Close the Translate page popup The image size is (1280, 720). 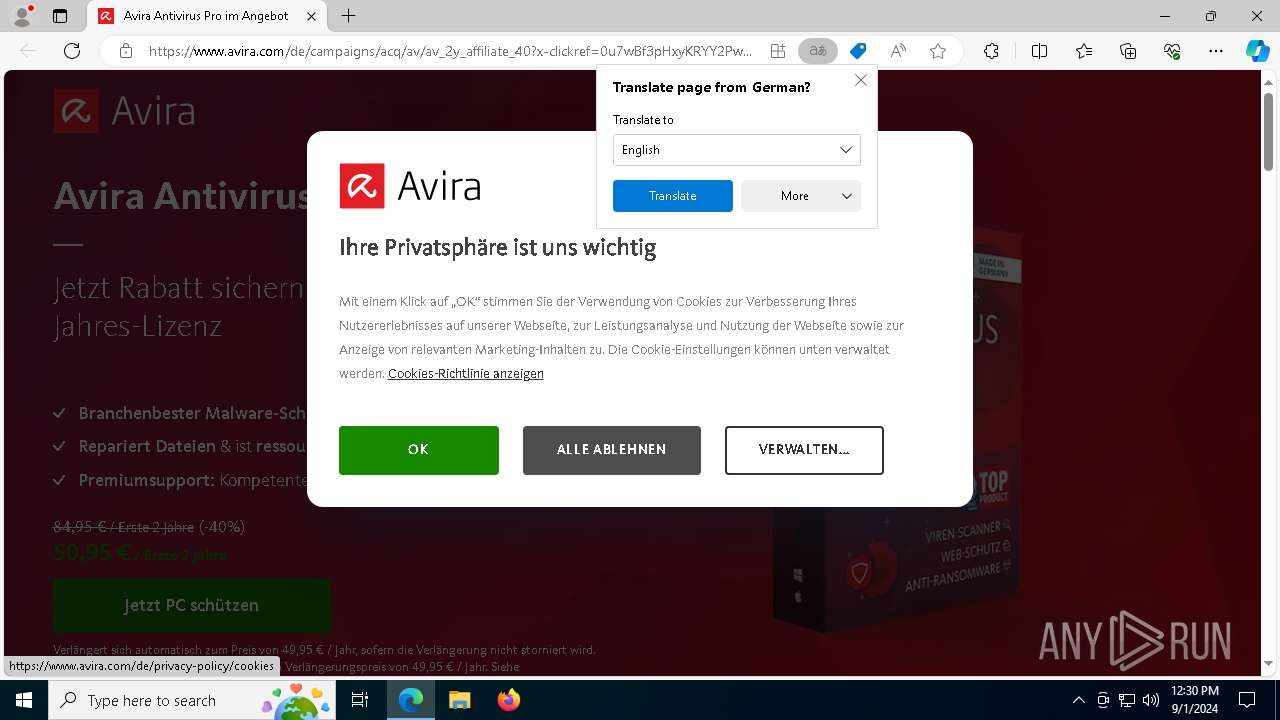[x=861, y=80]
